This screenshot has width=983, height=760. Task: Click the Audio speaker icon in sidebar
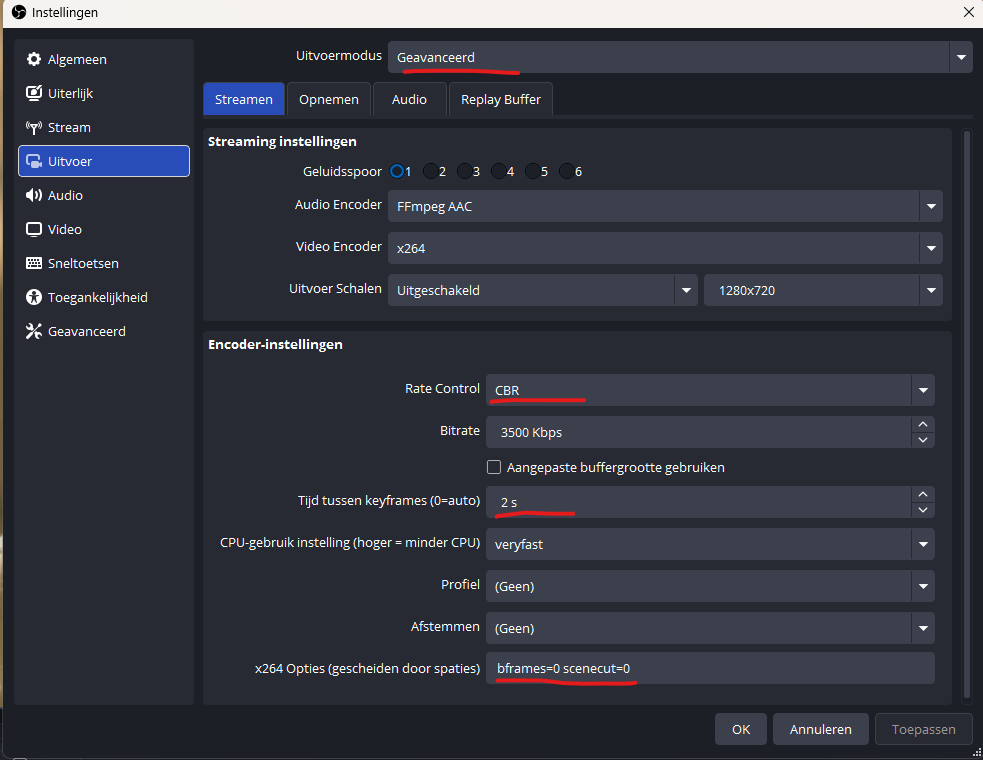click(x=34, y=196)
